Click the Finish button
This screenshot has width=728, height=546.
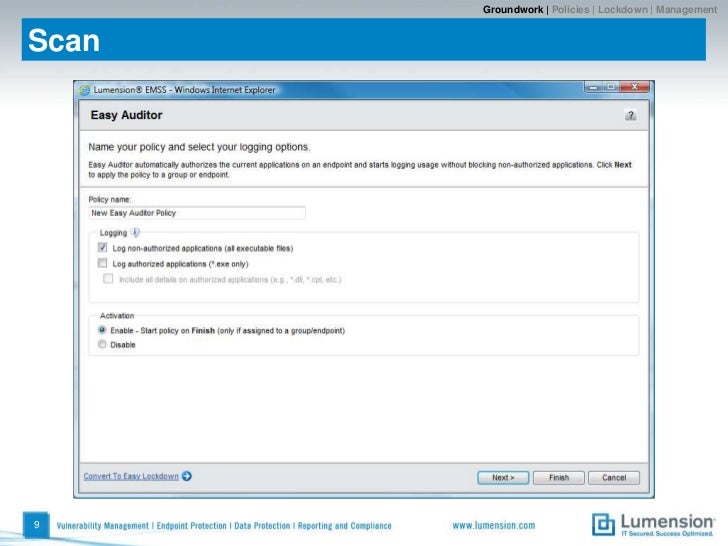click(559, 477)
